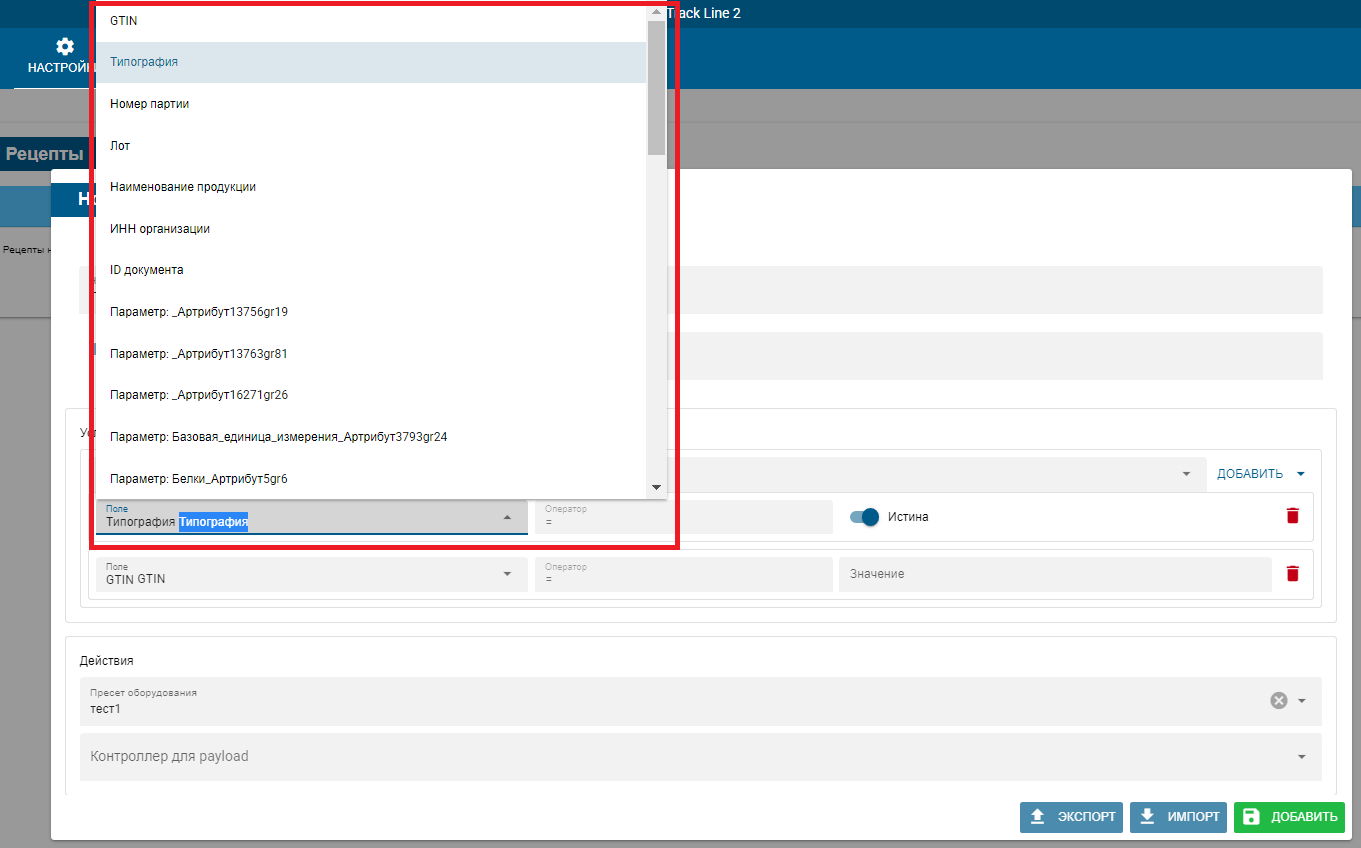Delete the GTIN condition row
The height and width of the screenshot is (848, 1361).
[1292, 573]
